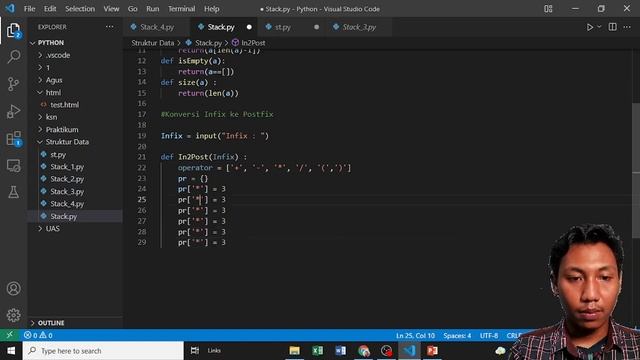Open Explorer Views and More Actions ellipsis
640x360 pixels.
[109, 27]
